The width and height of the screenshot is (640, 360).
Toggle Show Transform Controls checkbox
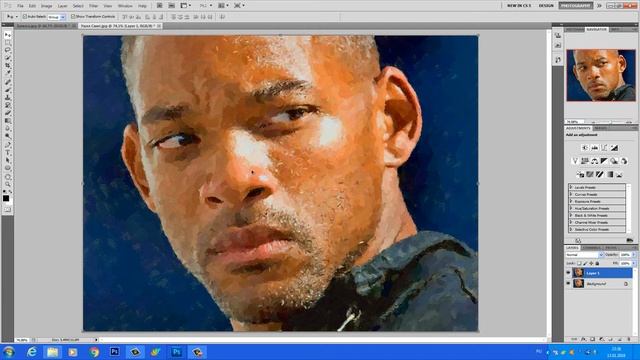(x=73, y=17)
